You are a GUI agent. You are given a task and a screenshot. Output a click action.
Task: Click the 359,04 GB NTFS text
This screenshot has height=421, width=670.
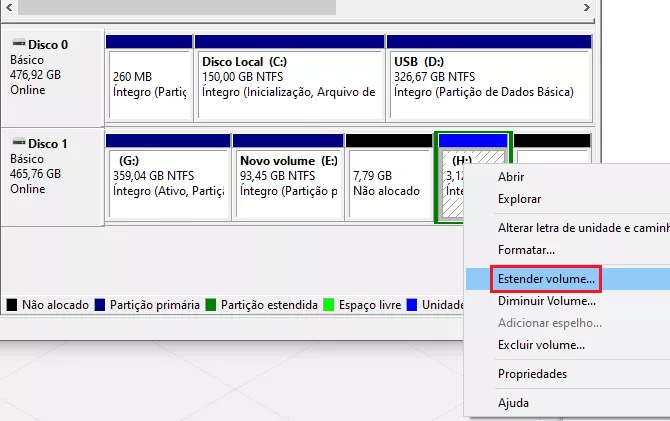[153, 176]
